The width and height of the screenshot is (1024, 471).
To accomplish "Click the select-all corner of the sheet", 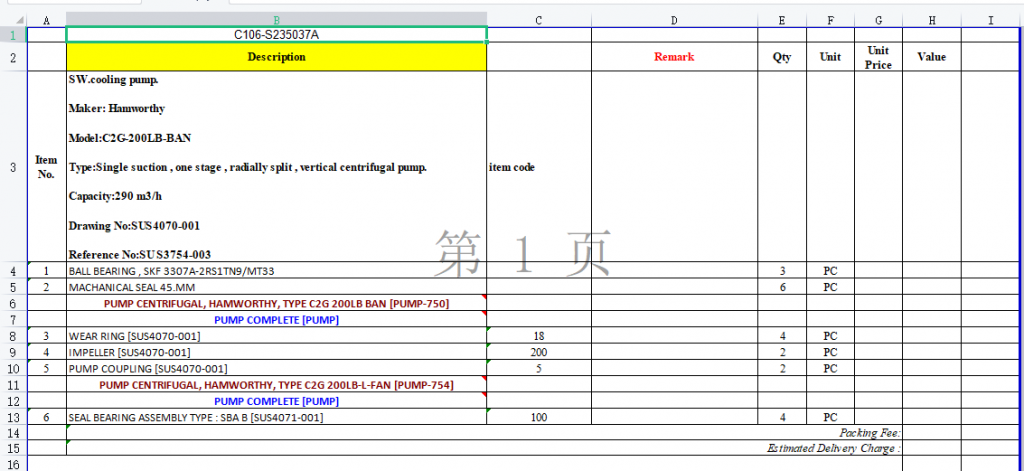I will point(13,20).
